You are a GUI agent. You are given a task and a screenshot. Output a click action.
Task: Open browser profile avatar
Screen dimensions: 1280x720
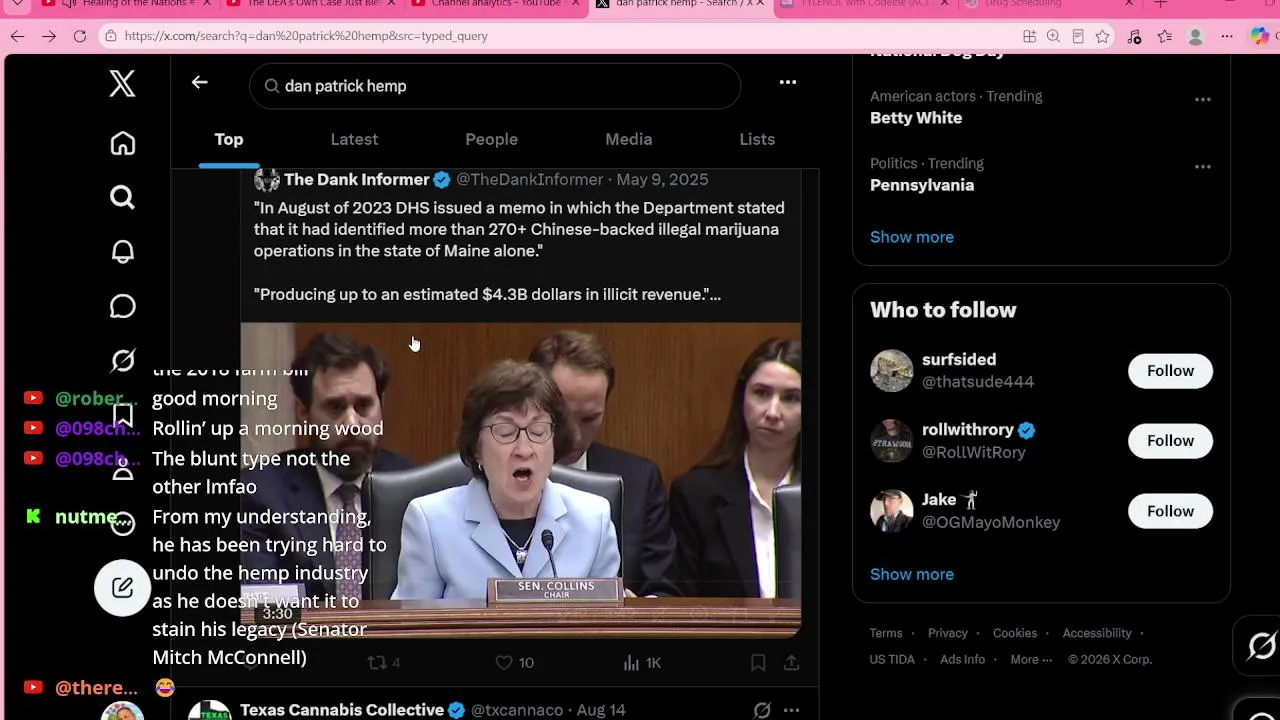[x=1195, y=36]
